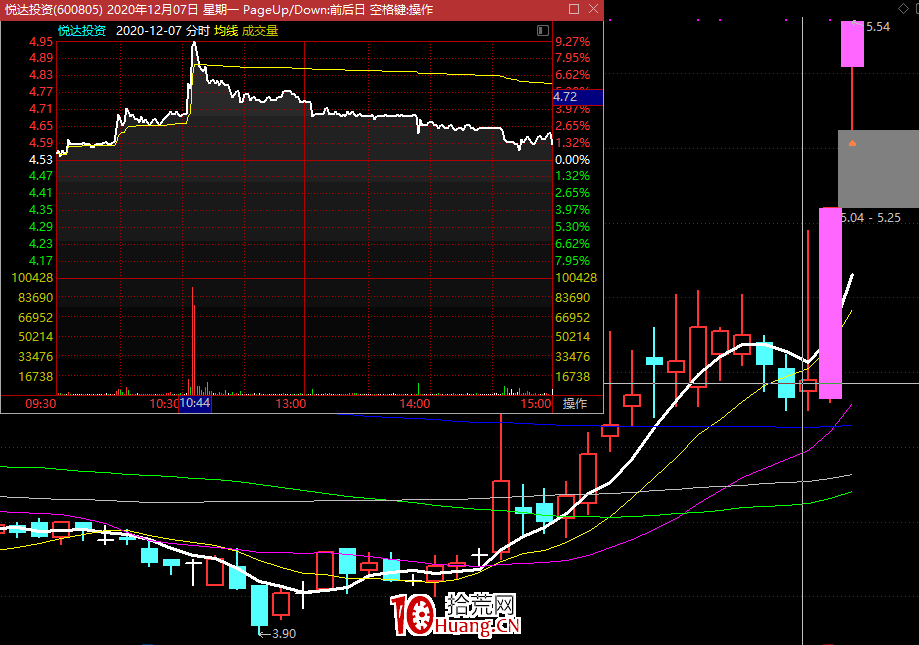Click the 5.04 - 5.25 range text
The width and height of the screenshot is (919, 645).
(871, 217)
